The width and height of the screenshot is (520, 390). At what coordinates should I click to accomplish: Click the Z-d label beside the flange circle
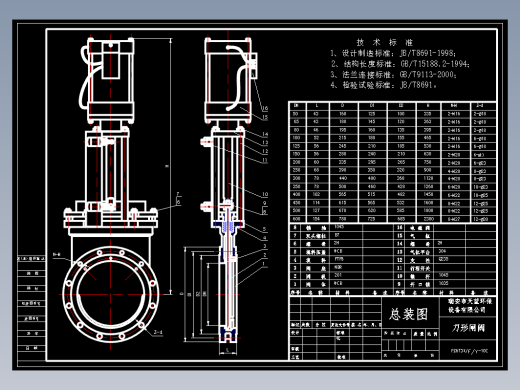pyautogui.click(x=158, y=332)
